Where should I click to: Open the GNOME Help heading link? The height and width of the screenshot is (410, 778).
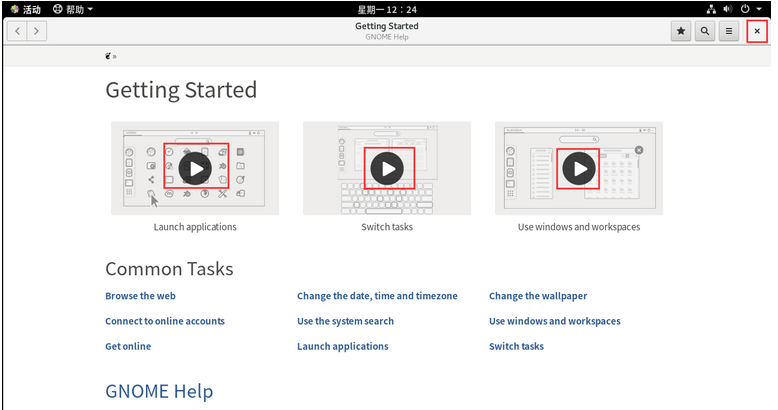click(159, 392)
